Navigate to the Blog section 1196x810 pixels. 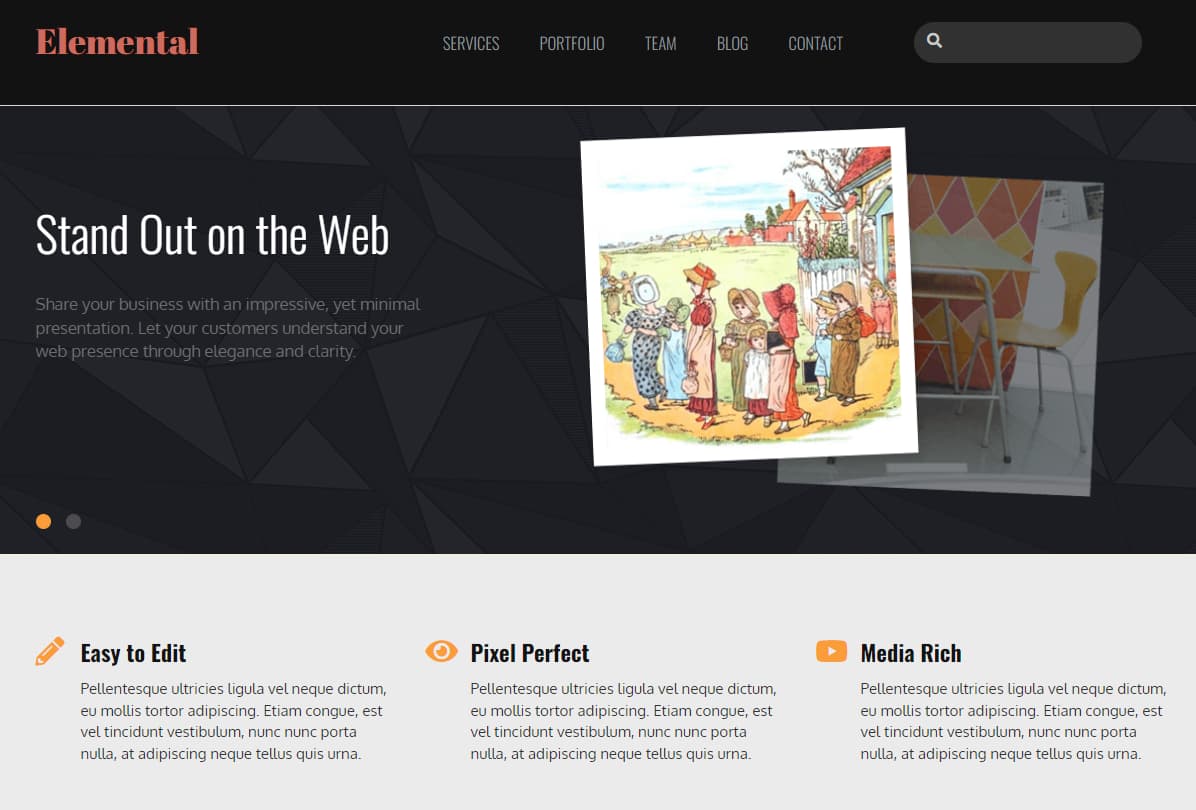pyautogui.click(x=732, y=43)
